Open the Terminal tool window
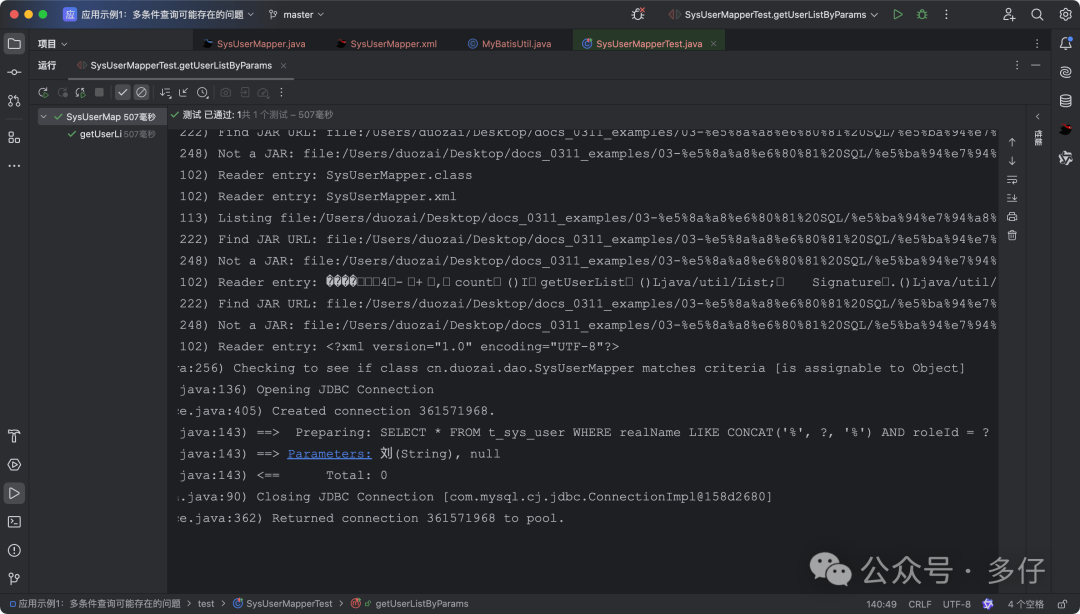1080x614 pixels. [x=14, y=522]
